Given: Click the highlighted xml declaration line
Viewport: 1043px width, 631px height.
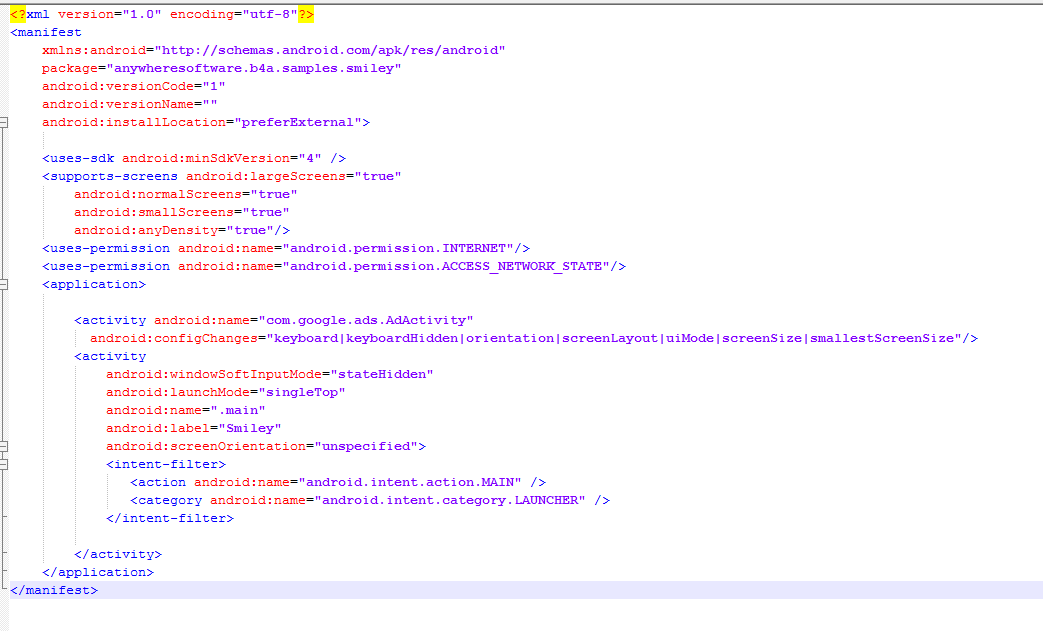Looking at the screenshot, I should (x=160, y=14).
